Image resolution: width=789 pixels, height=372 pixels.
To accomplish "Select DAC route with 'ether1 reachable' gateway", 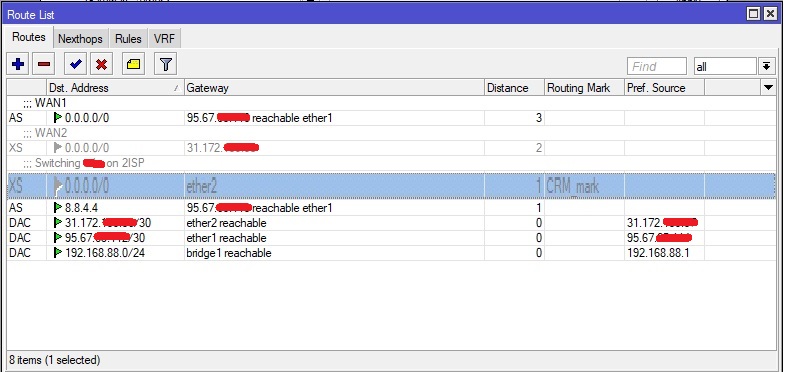I will click(x=391, y=238).
